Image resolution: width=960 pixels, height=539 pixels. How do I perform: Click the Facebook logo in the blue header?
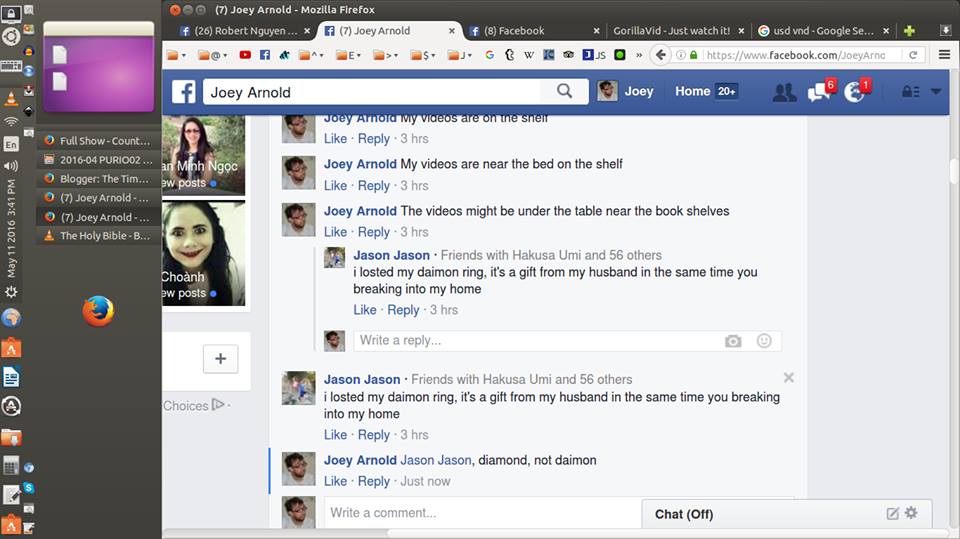point(183,92)
